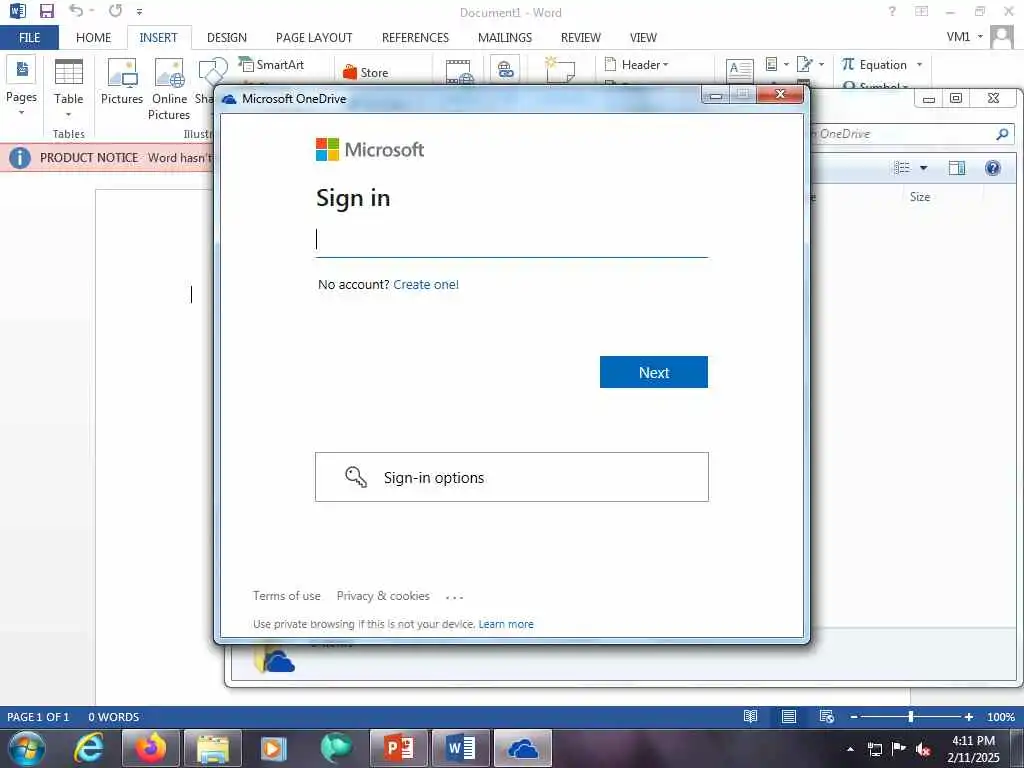Open the Windows Start menu
The height and width of the screenshot is (768, 1024).
[27, 748]
